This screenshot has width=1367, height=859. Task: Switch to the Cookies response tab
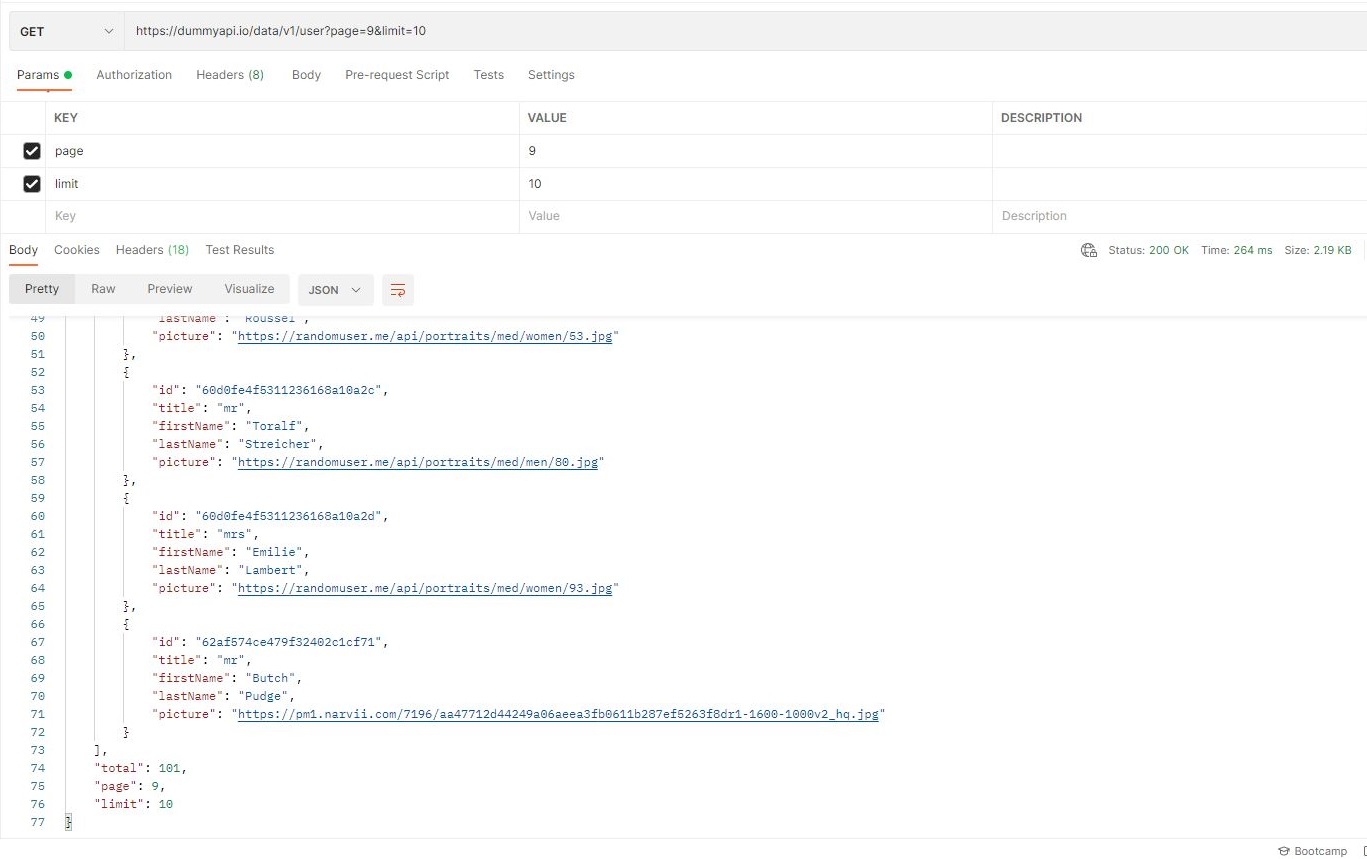77,250
